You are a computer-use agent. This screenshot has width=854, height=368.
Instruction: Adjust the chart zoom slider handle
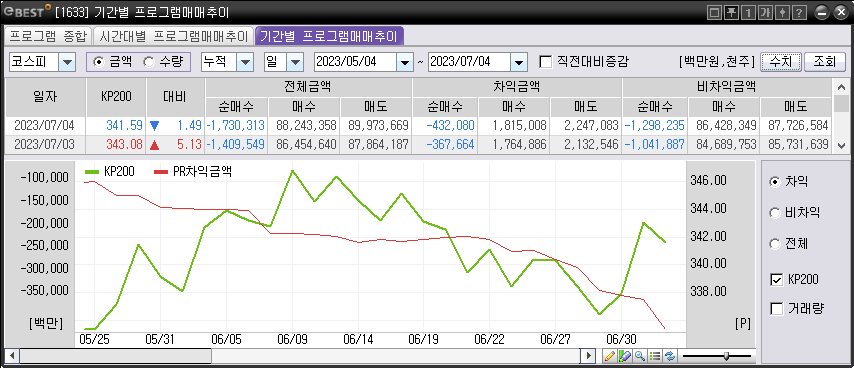coord(726,357)
